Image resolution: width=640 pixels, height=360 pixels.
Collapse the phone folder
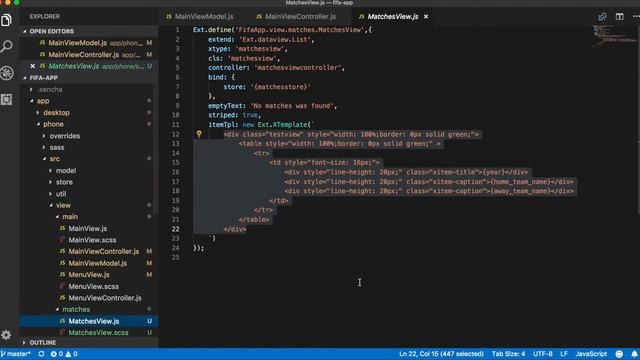pos(53,124)
